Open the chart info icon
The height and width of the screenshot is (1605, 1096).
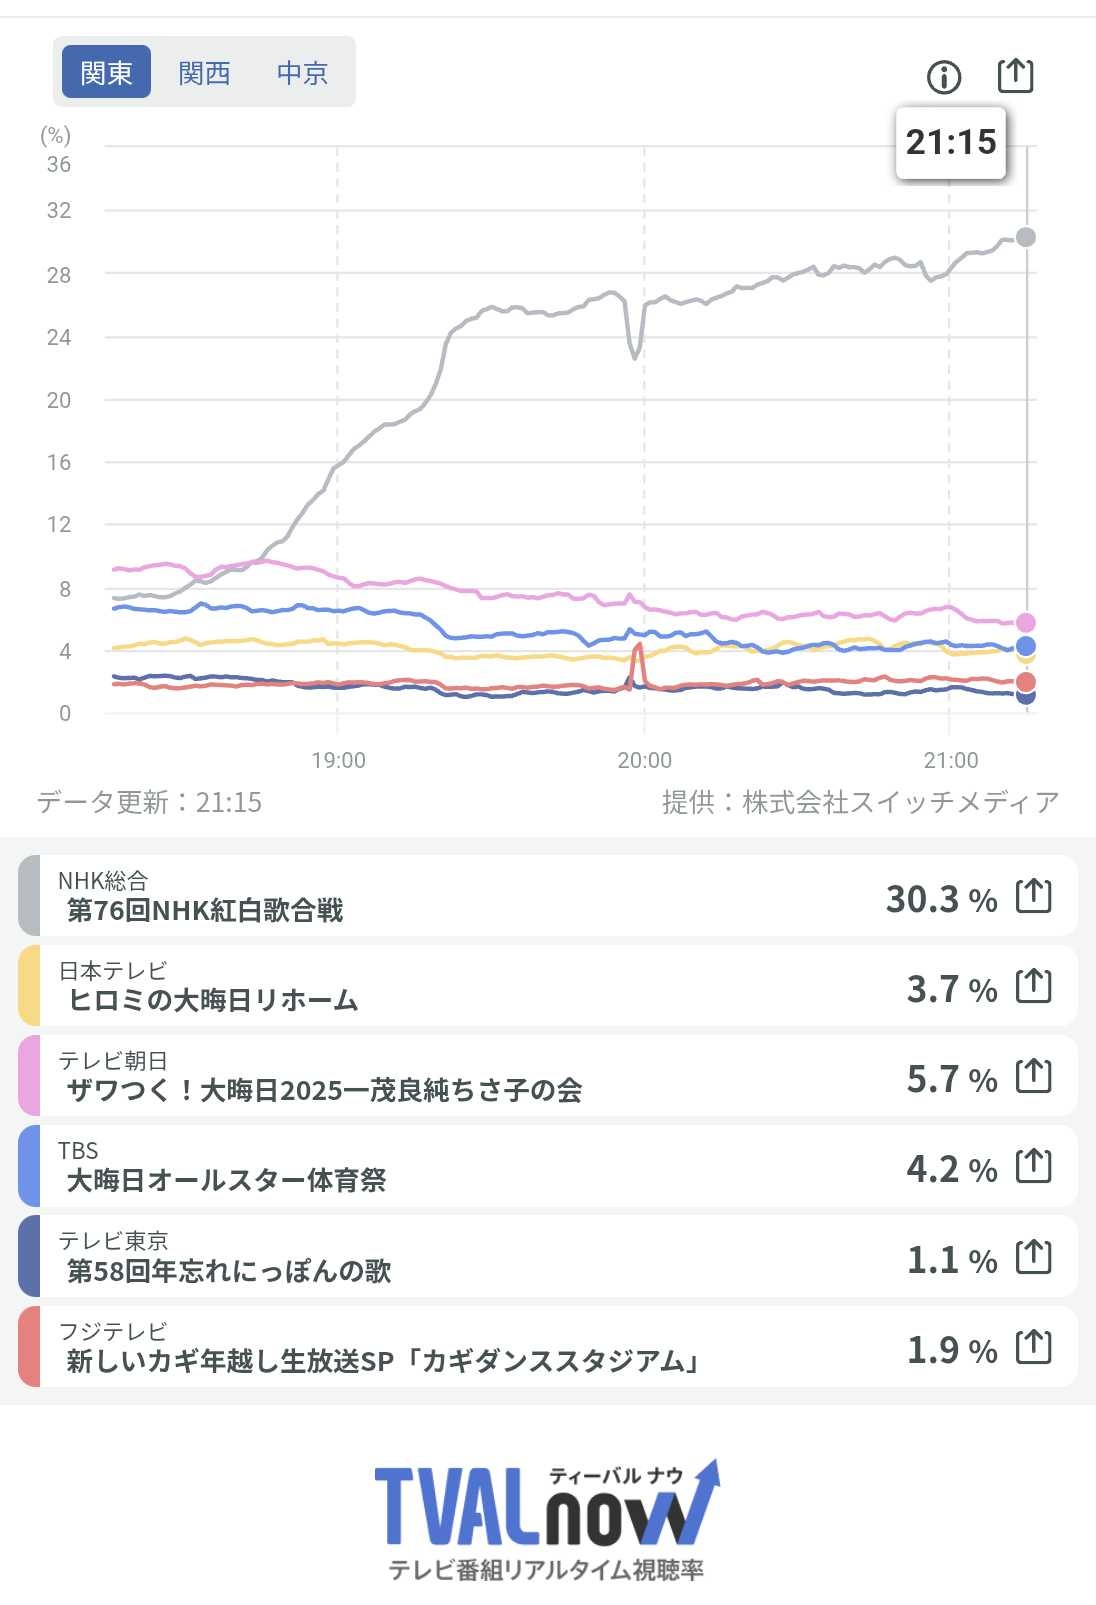coord(943,77)
